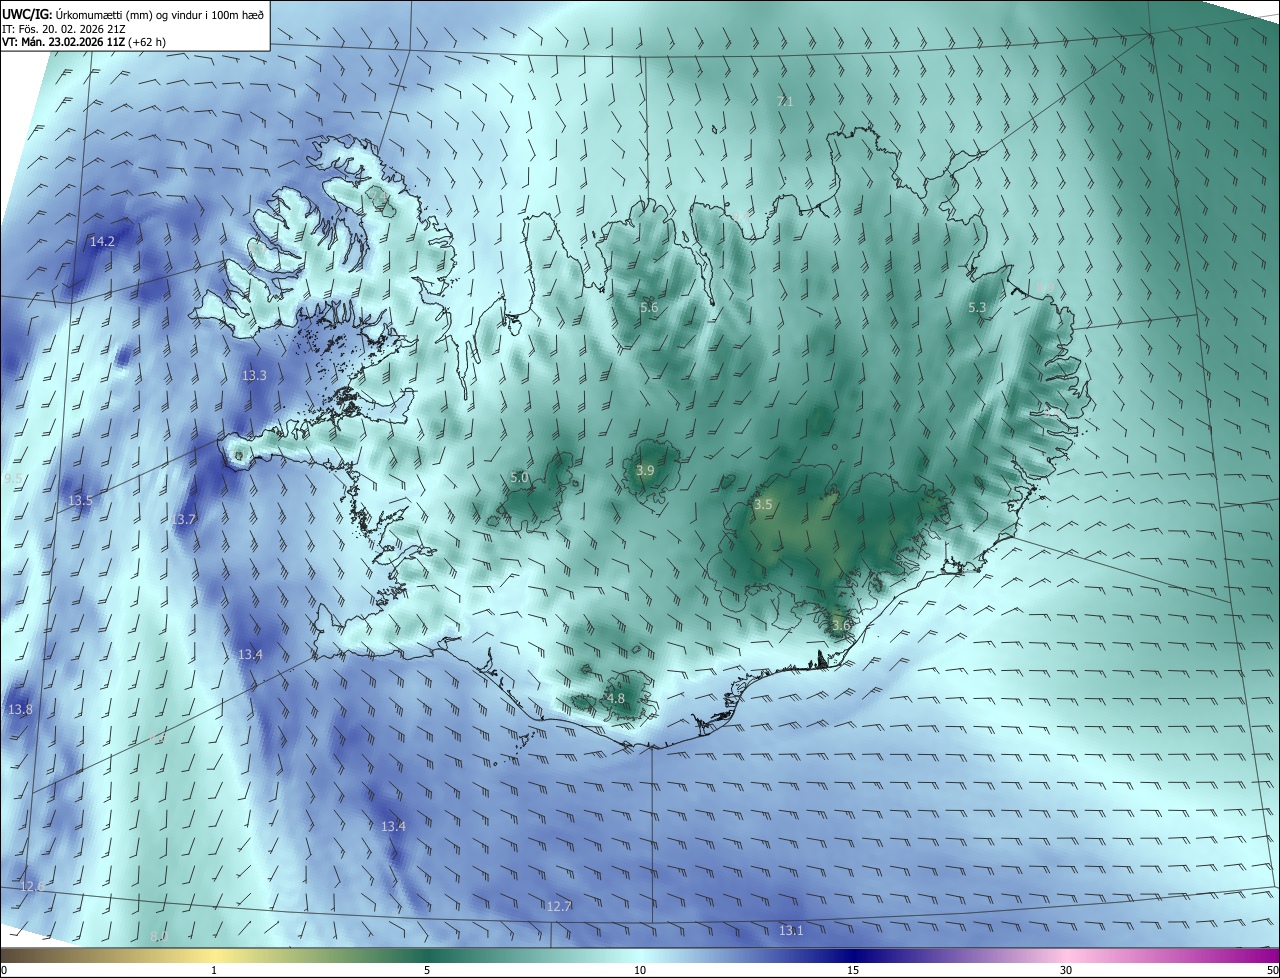Click the 'VT: Mán. 23.02.2026 11Z (+62 h)' line

pos(84,42)
